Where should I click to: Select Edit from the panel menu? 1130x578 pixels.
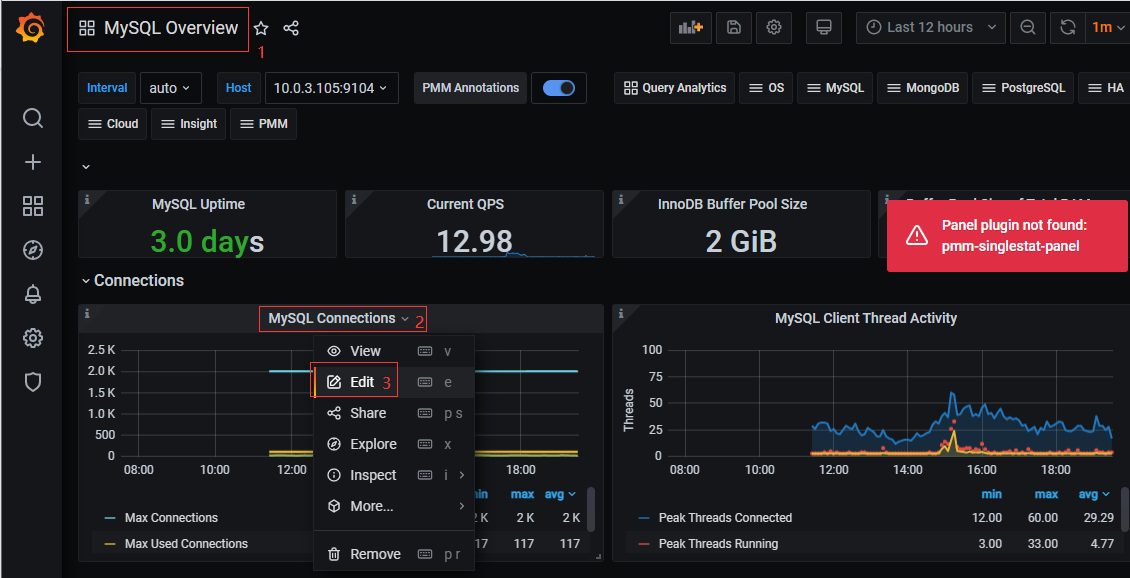[x=361, y=382]
